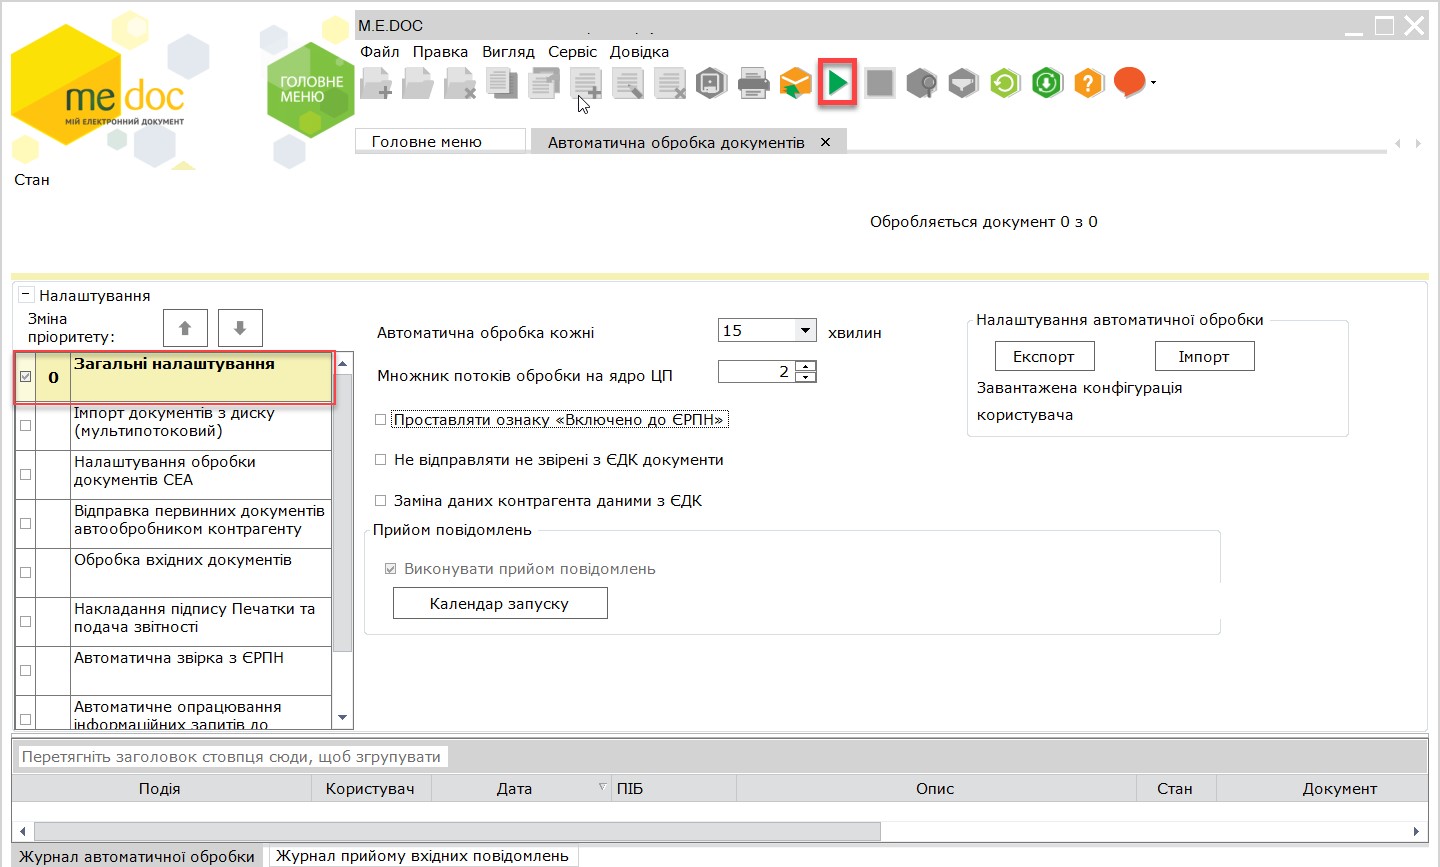Open the dropdown arrow beside chat bubble
Screen dimensions: 1440x867
click(1153, 83)
